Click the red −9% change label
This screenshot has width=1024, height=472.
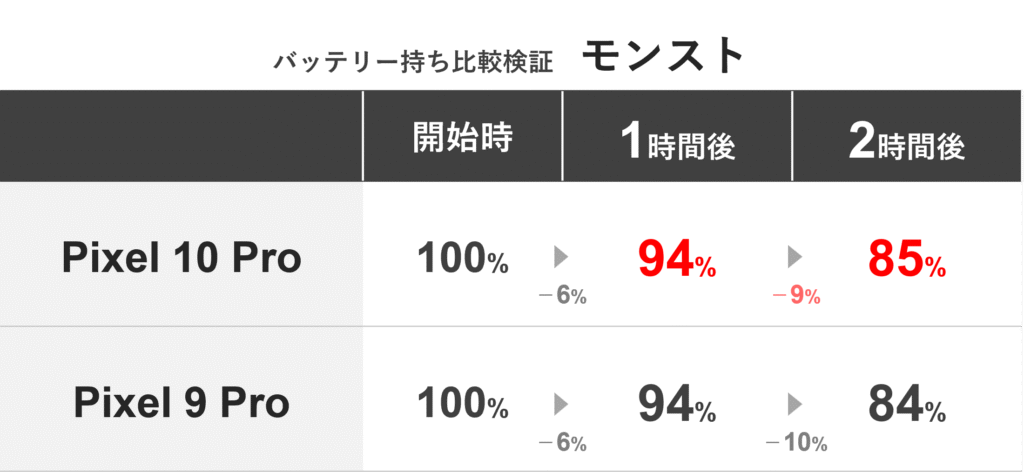797,296
